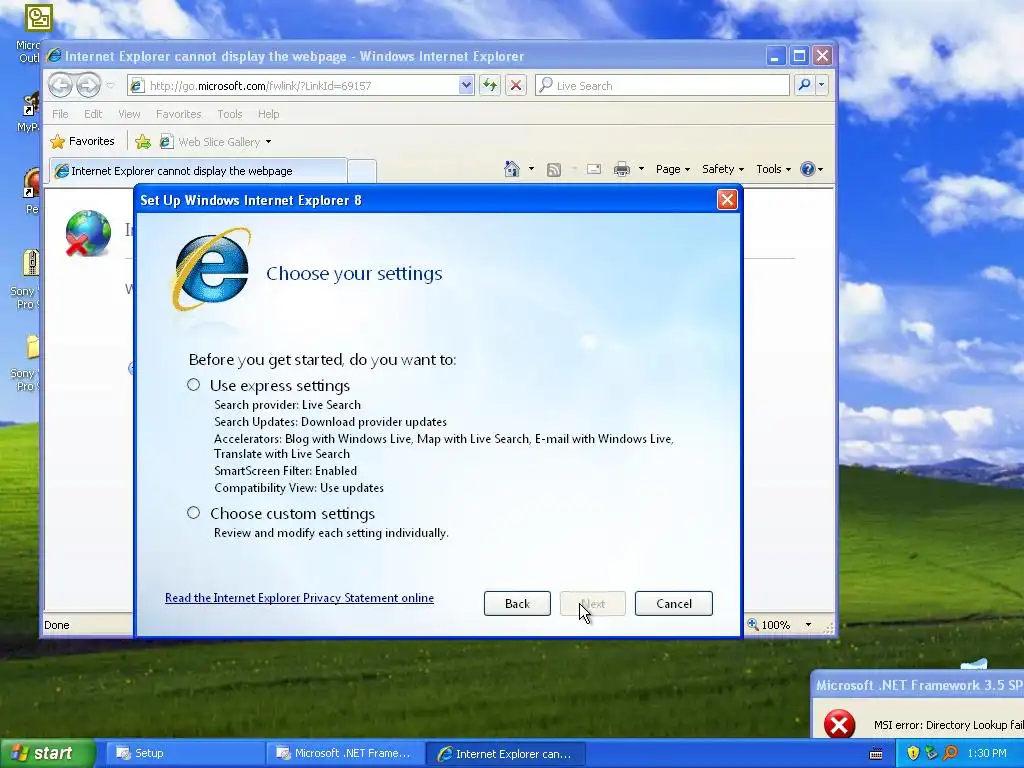Screen dimensions: 1024x768
Task: Click the network connection tray icon
Action: (931, 753)
